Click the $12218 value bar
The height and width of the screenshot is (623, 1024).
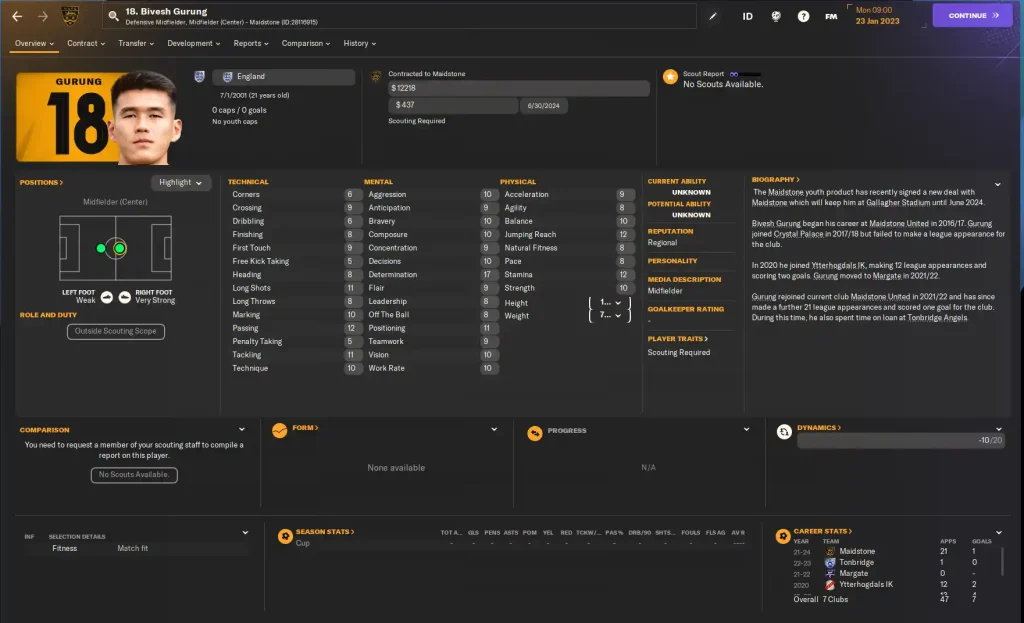pos(519,88)
